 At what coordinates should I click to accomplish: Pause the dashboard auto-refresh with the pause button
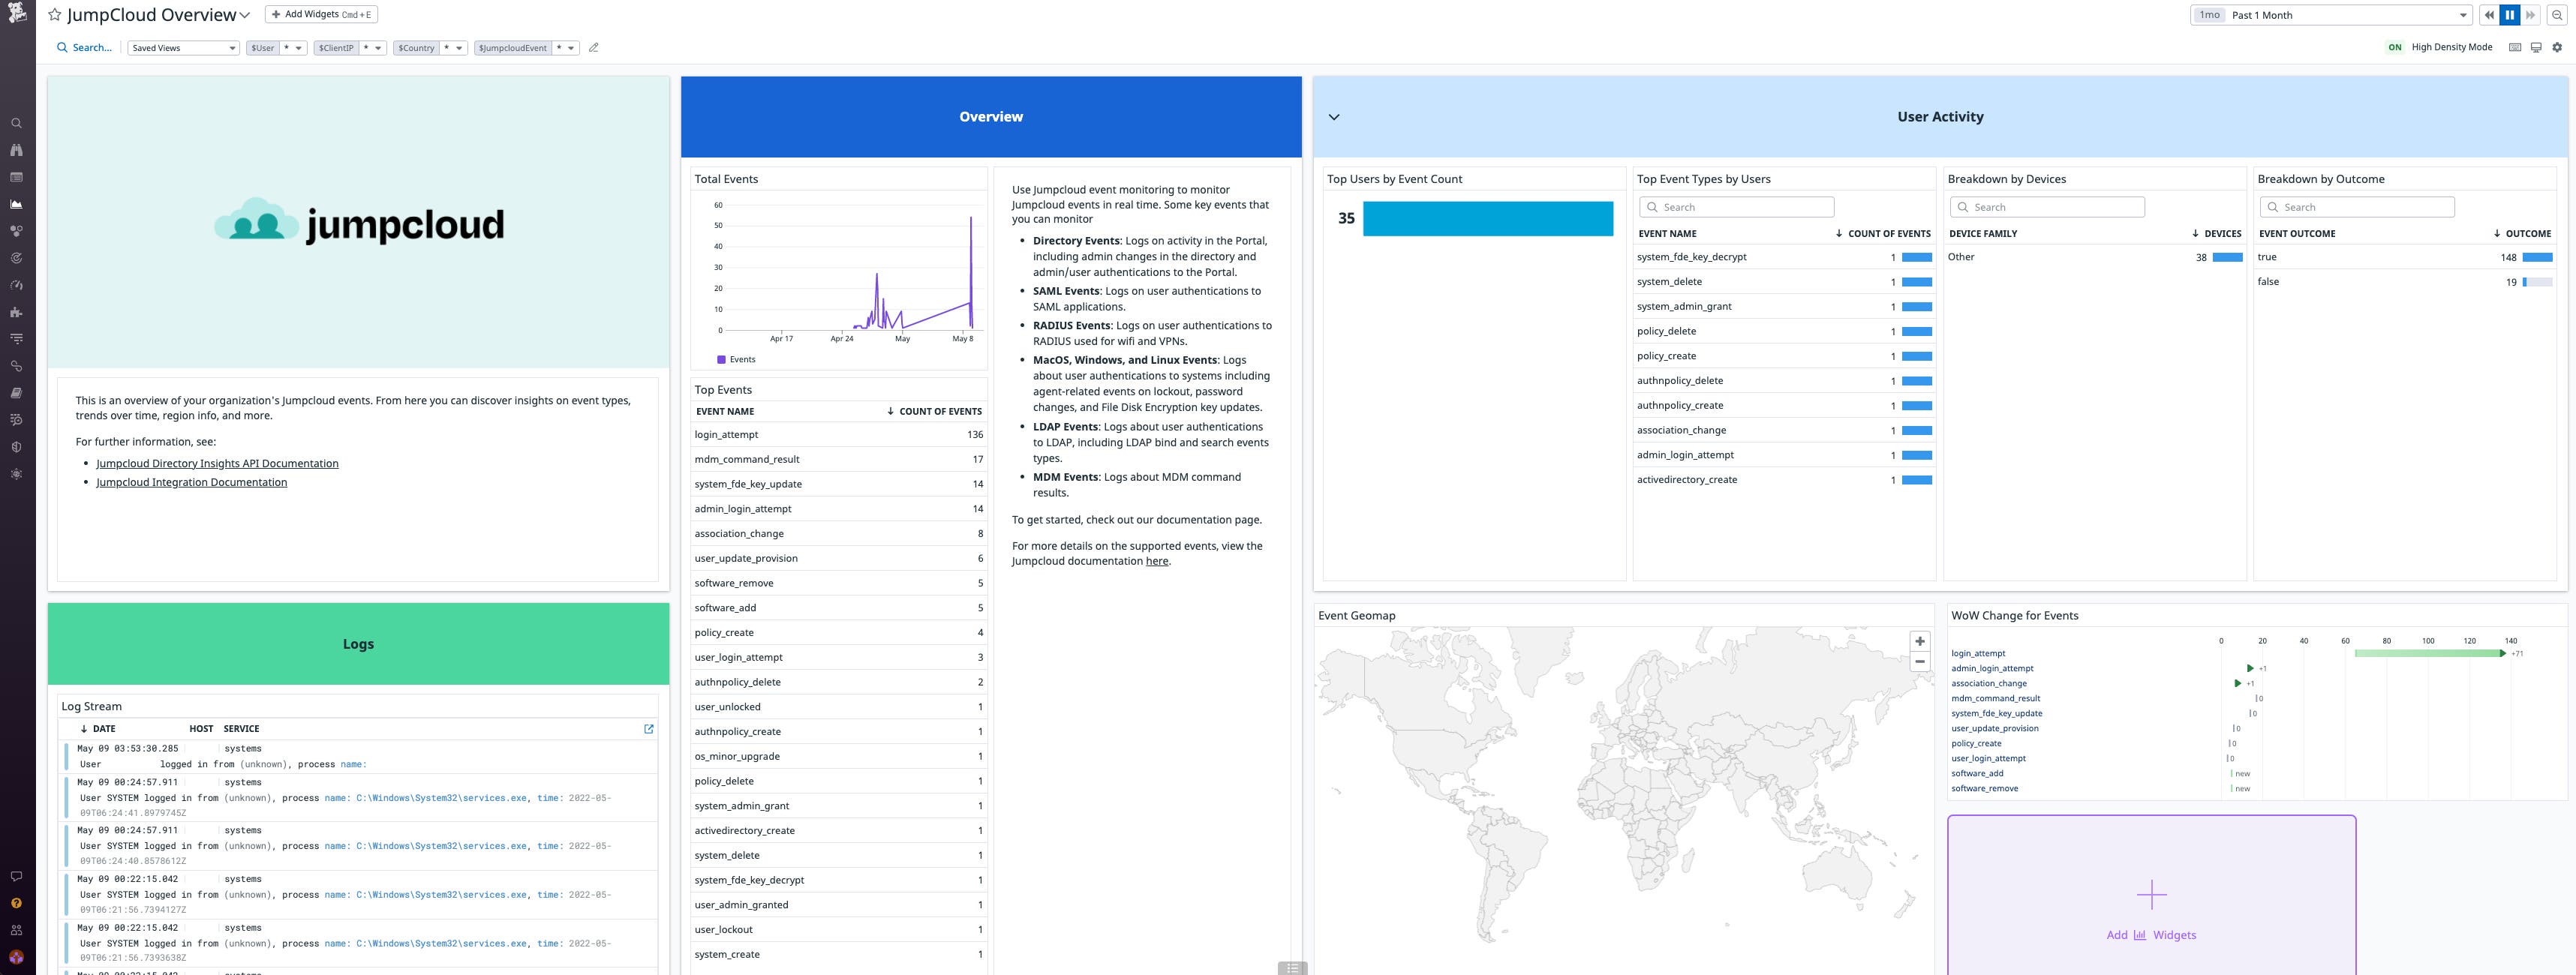(x=2510, y=14)
